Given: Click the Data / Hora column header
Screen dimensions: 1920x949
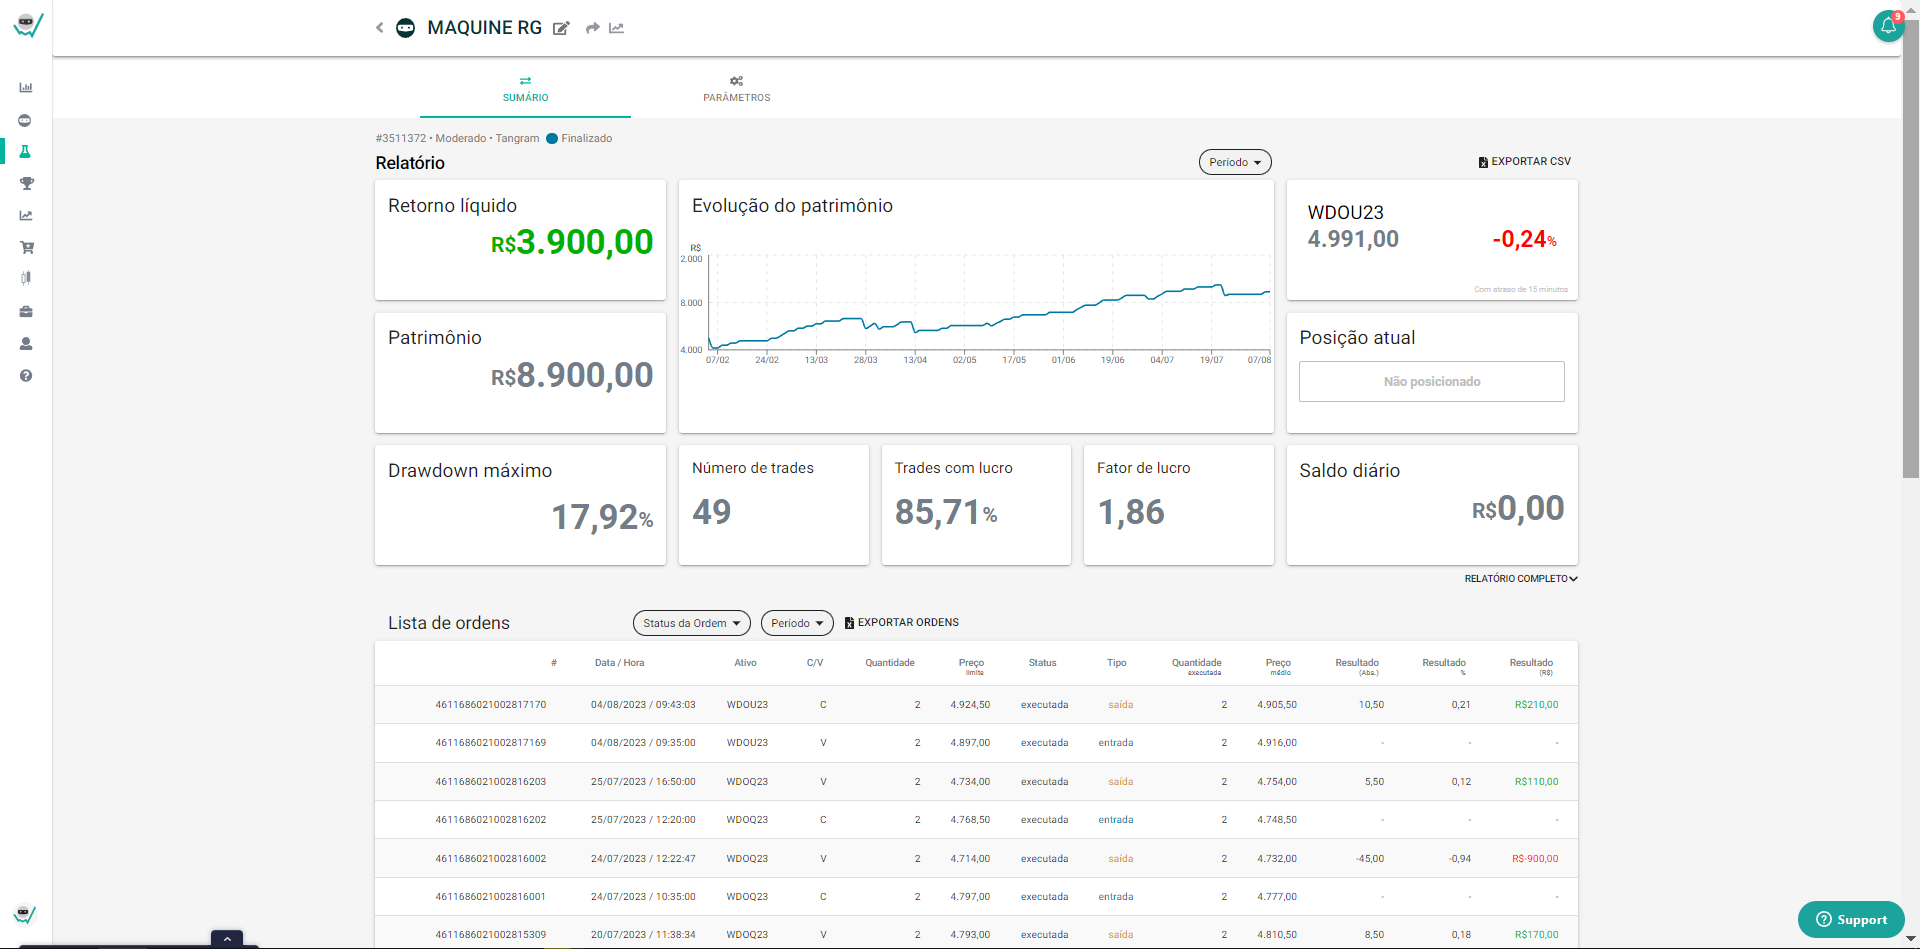Looking at the screenshot, I should [x=619, y=663].
